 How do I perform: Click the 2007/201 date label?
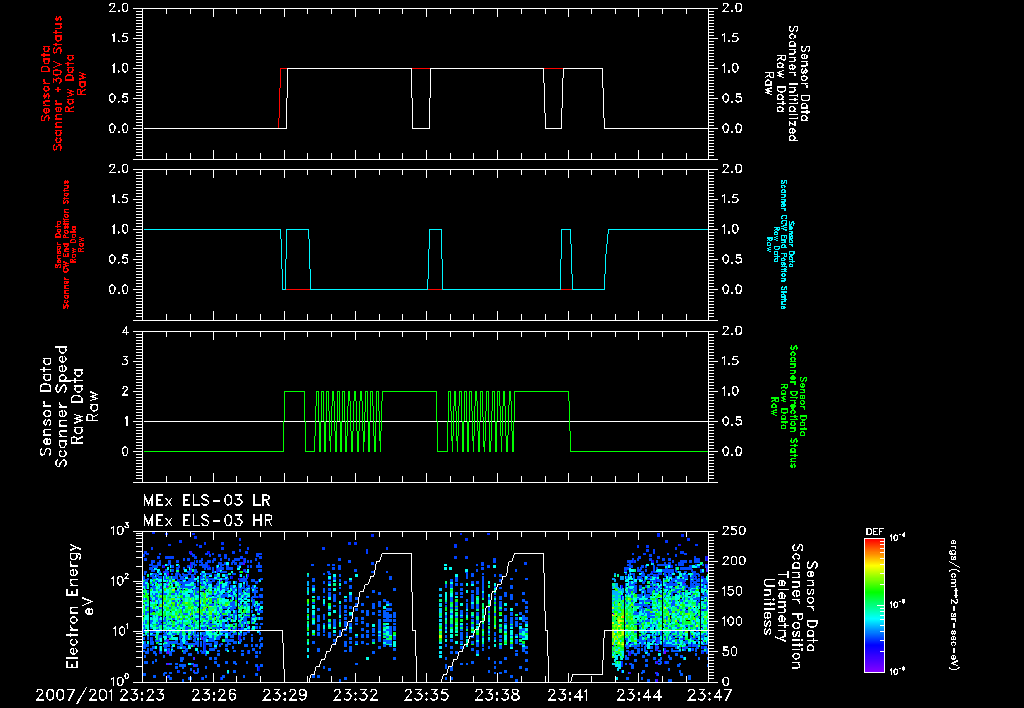pyautogui.click(x=74, y=695)
